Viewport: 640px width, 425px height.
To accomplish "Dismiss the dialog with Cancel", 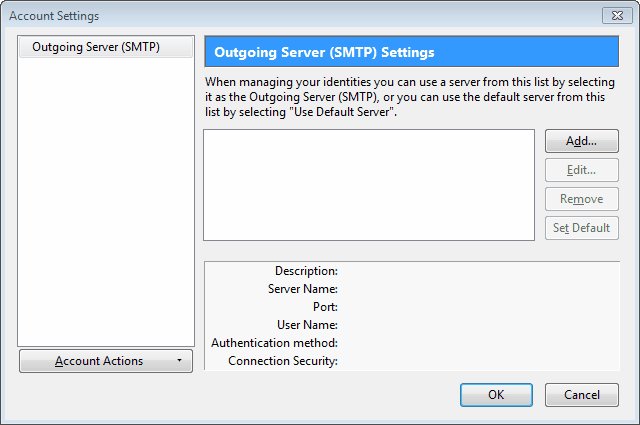I will click(582, 395).
